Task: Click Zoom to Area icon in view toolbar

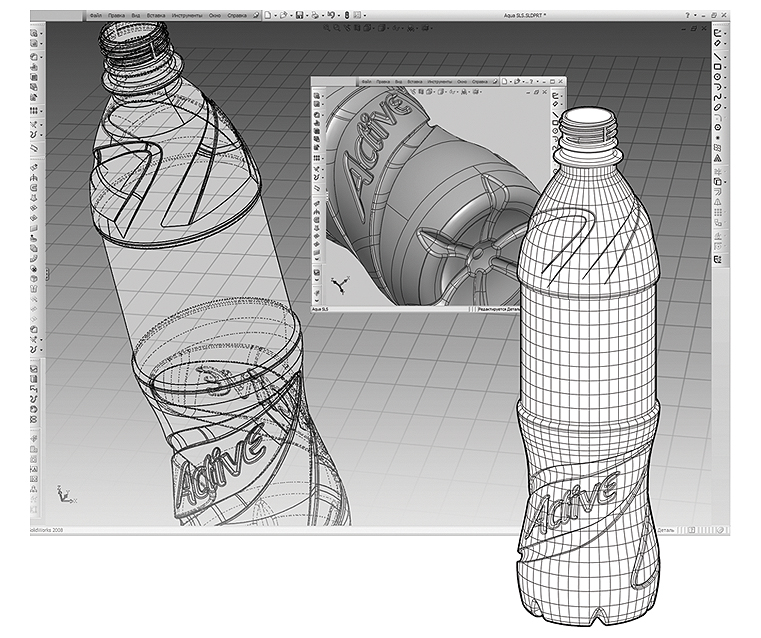Action: (x=336, y=28)
